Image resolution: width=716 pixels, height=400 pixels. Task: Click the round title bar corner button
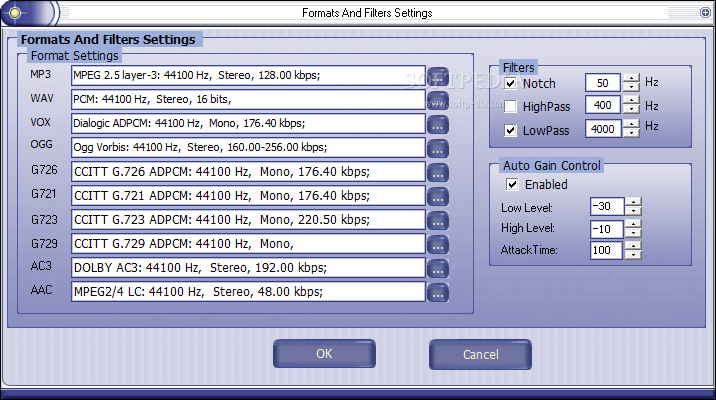[x=705, y=12]
